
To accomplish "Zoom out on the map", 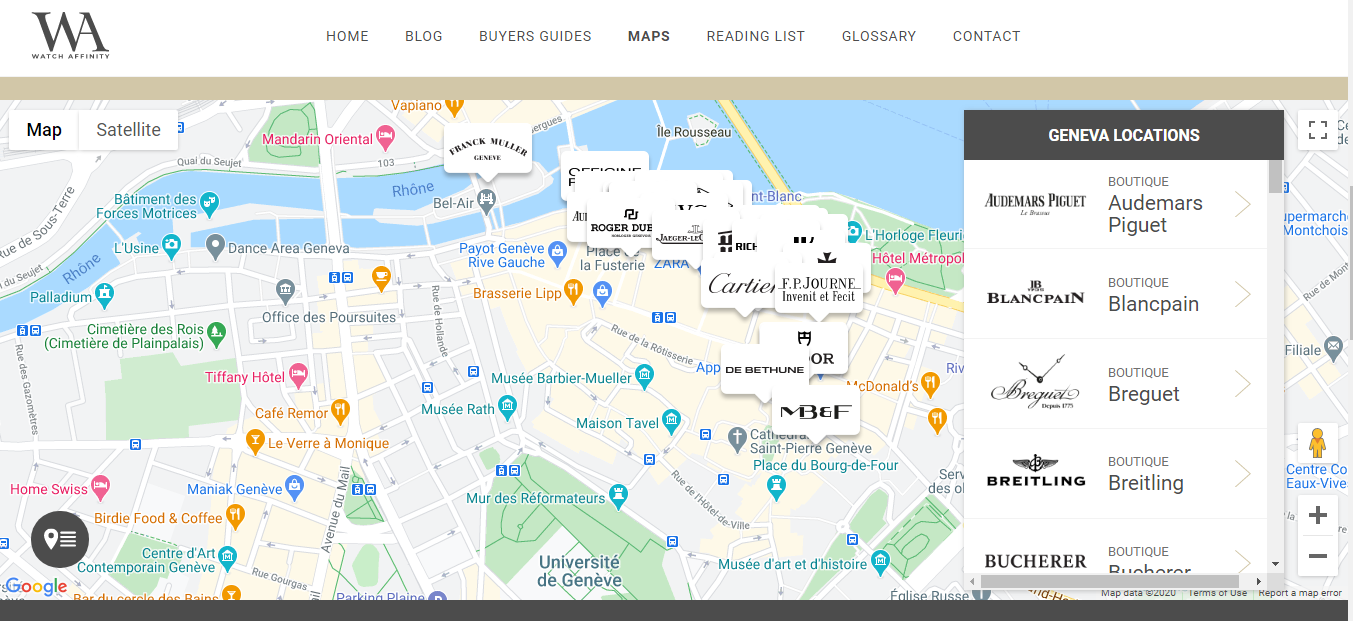I will point(1318,556).
